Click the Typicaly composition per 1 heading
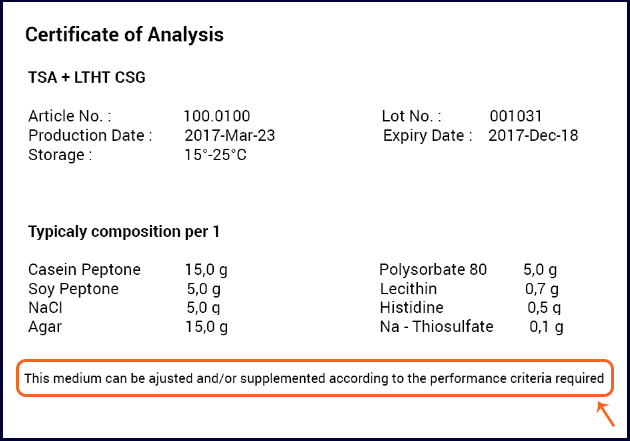Viewport: 630px width, 441px height. pyautogui.click(x=124, y=232)
